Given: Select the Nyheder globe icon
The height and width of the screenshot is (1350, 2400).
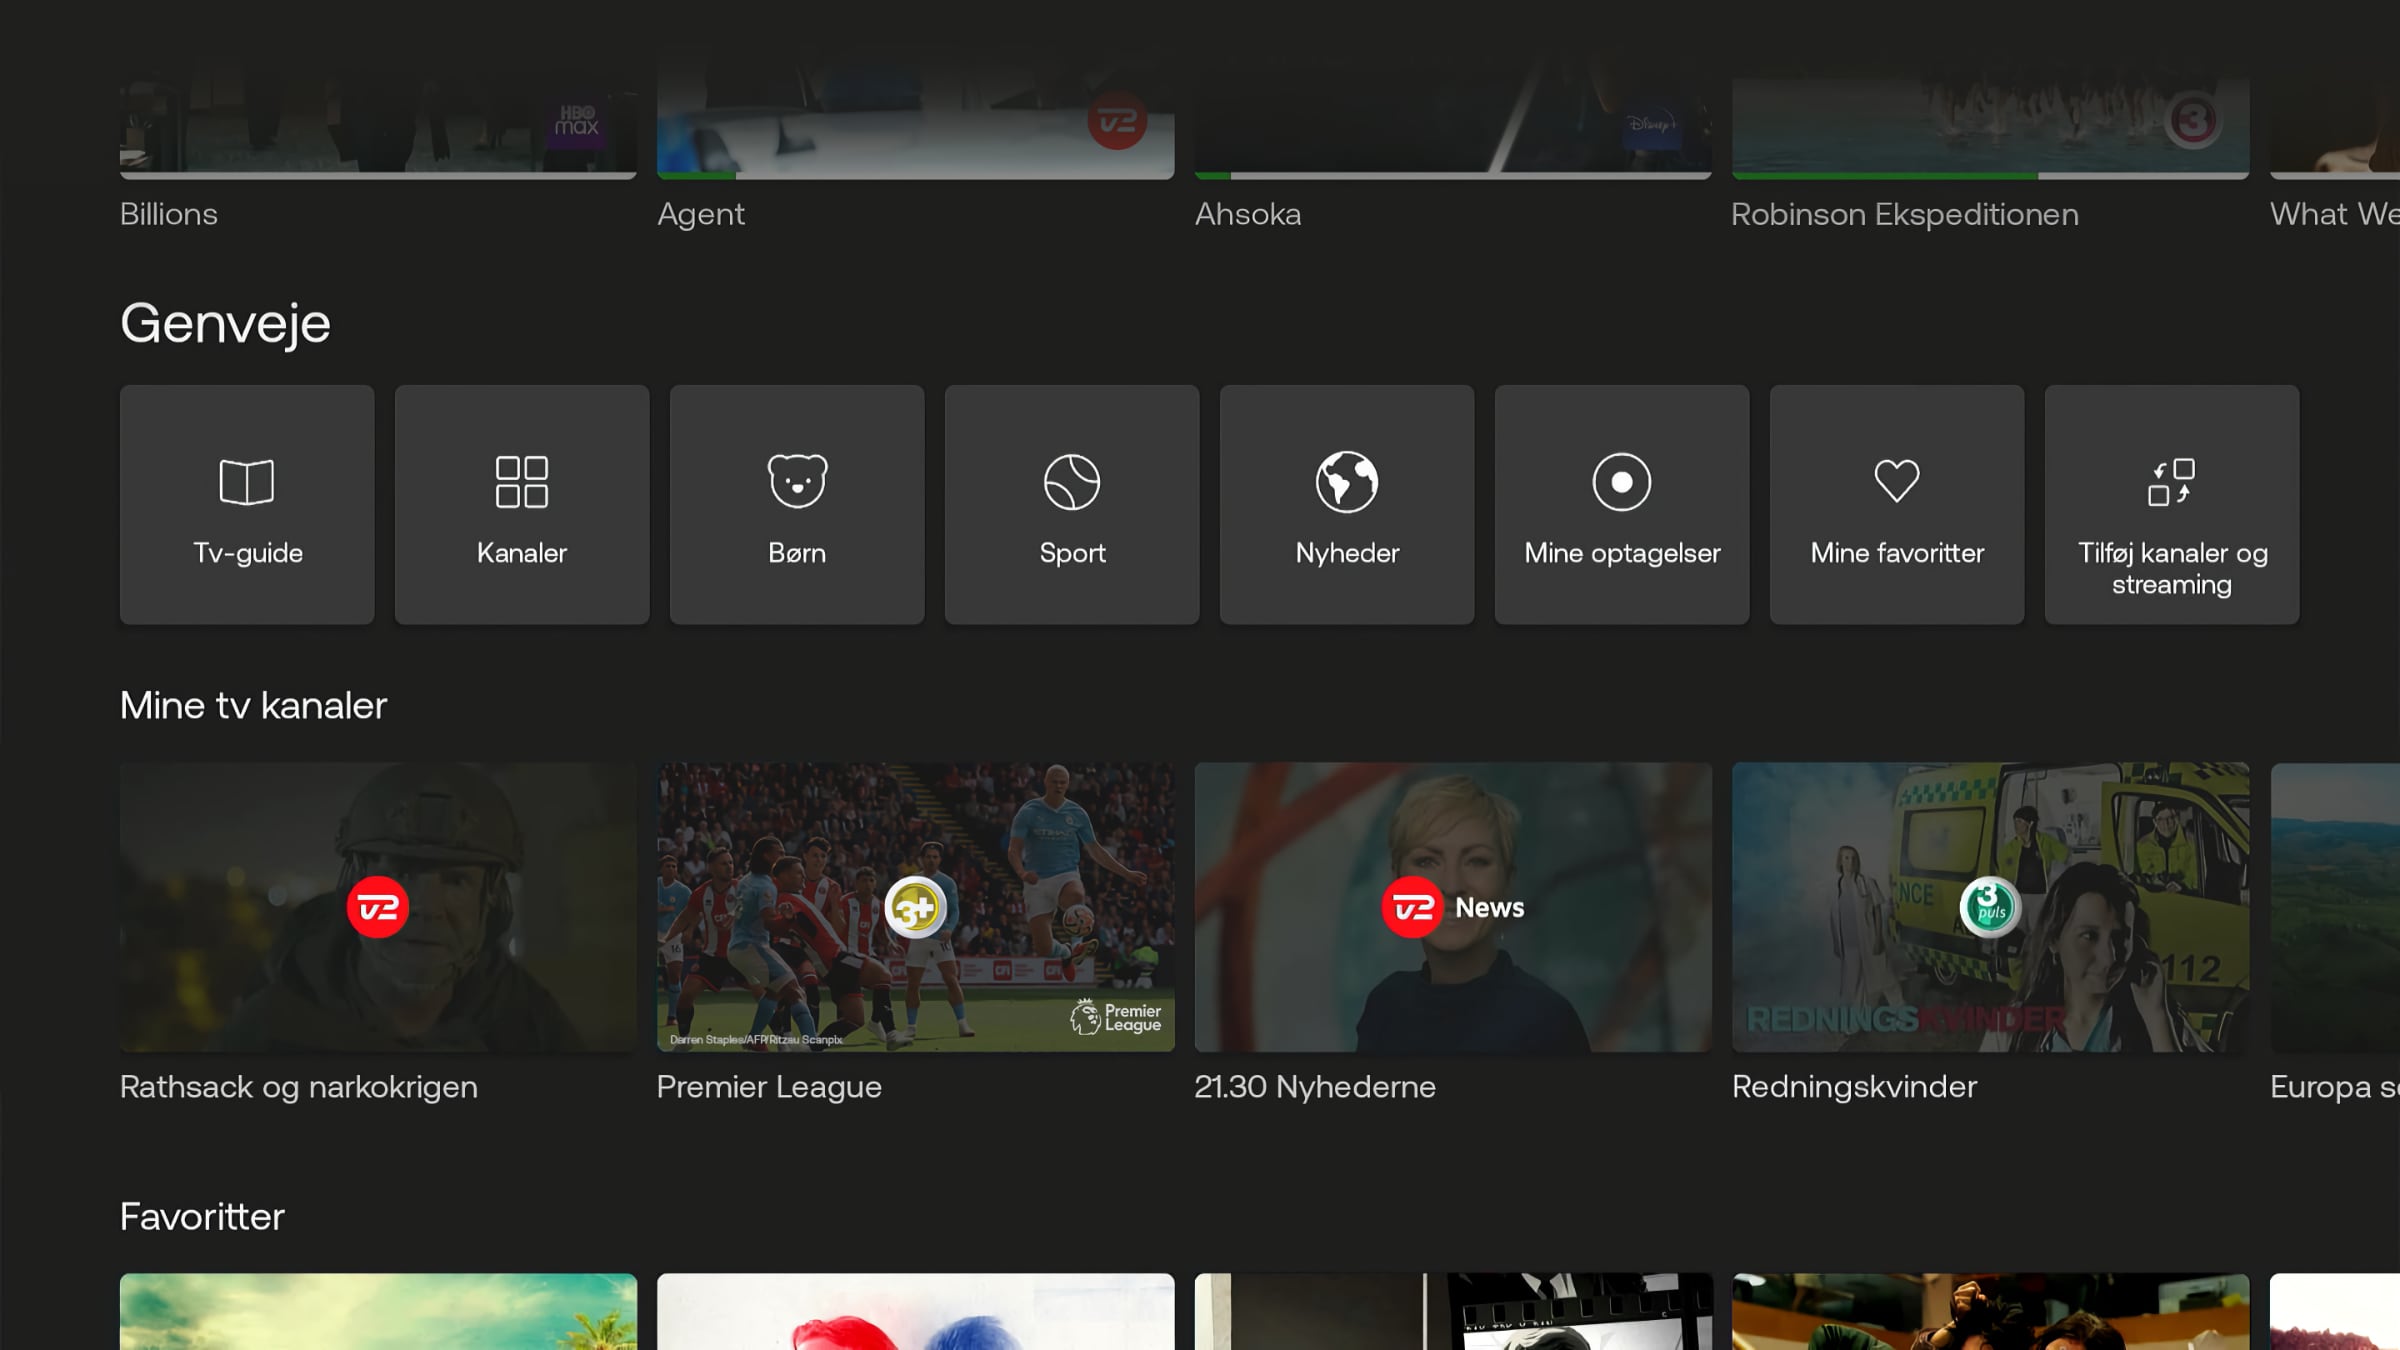Looking at the screenshot, I should 1347,482.
